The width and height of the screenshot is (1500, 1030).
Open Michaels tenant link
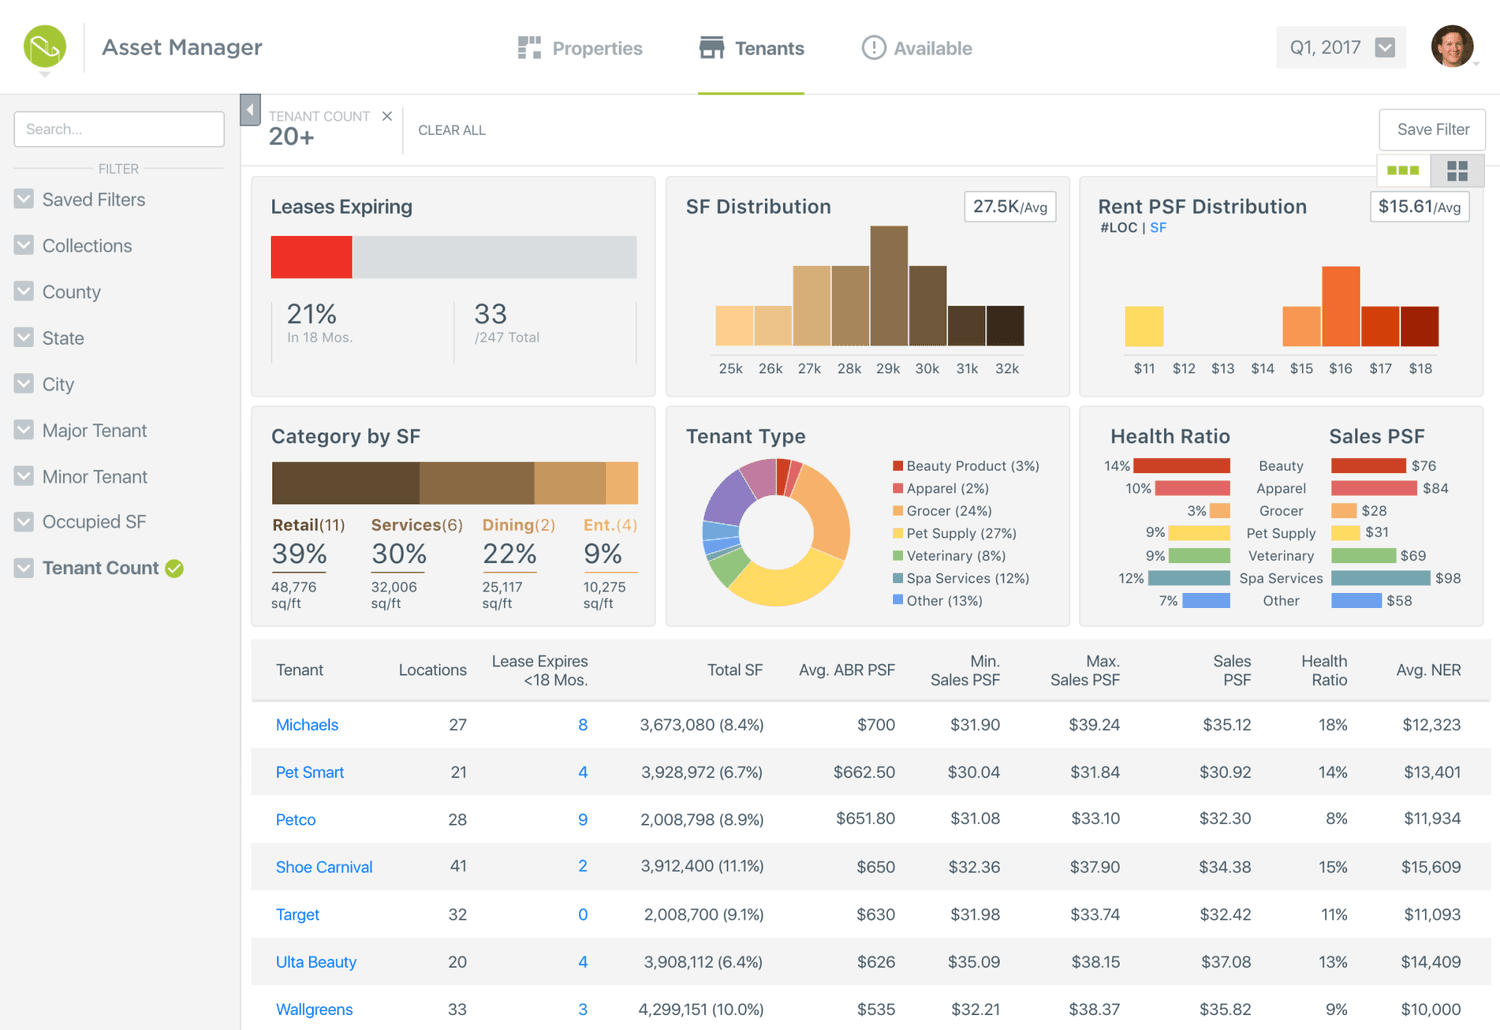tap(307, 725)
